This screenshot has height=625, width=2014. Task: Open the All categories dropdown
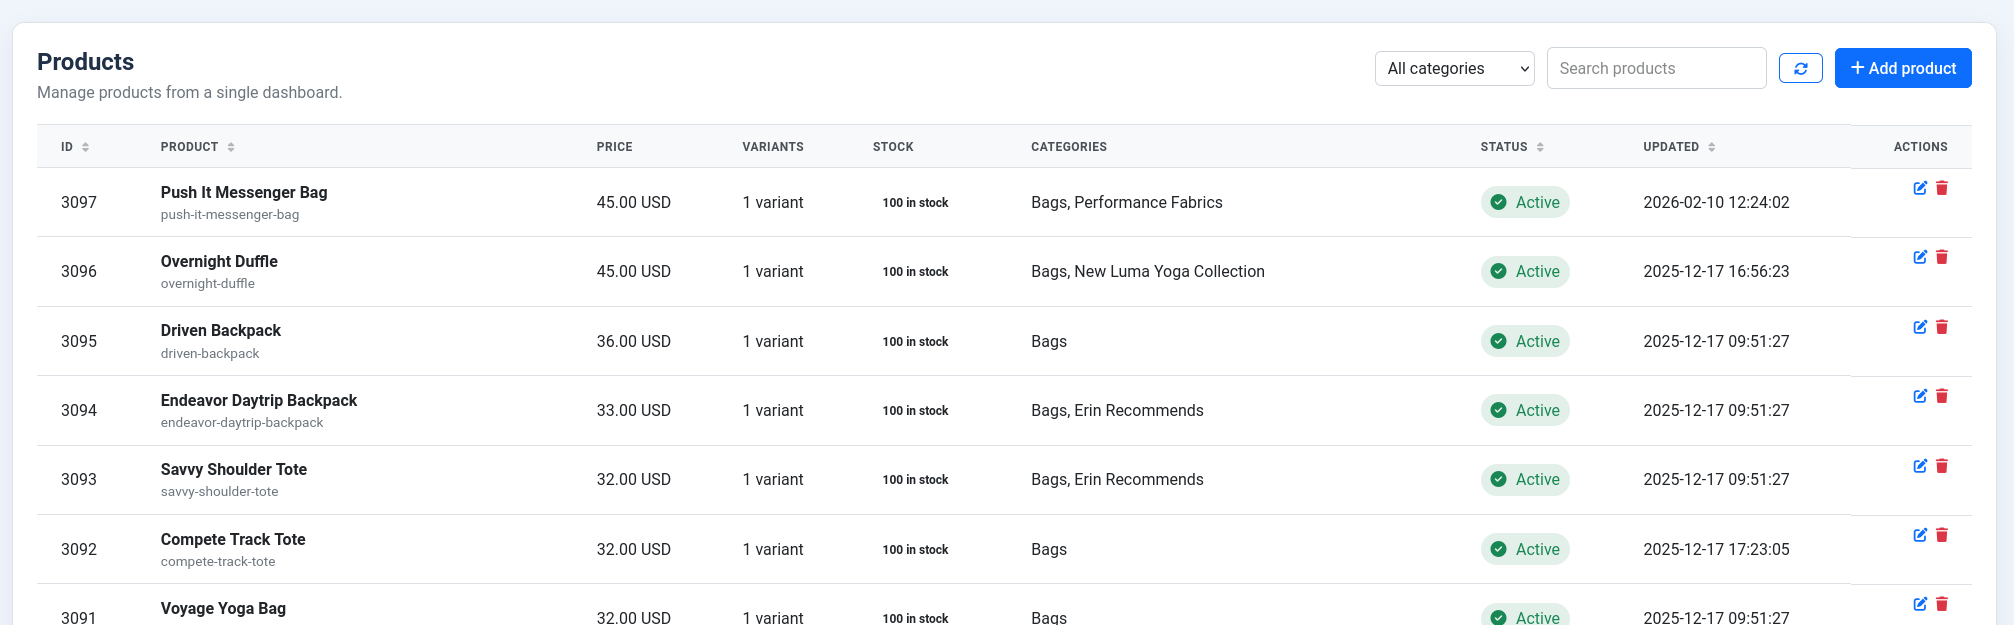click(1454, 68)
